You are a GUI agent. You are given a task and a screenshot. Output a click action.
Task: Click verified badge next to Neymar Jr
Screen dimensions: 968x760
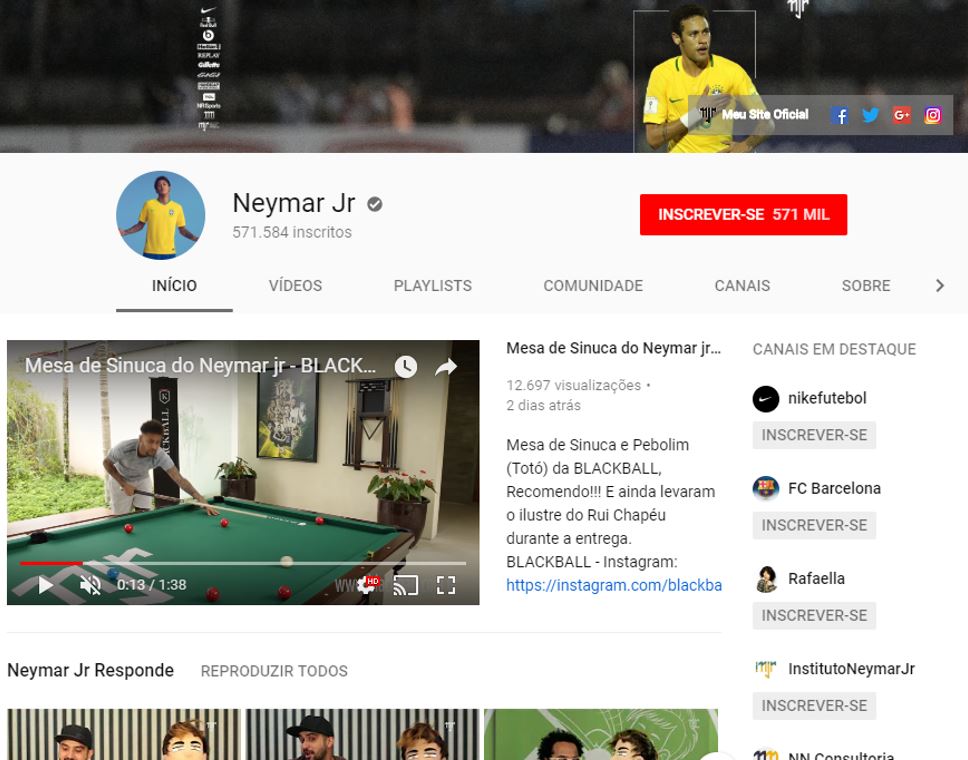point(375,204)
